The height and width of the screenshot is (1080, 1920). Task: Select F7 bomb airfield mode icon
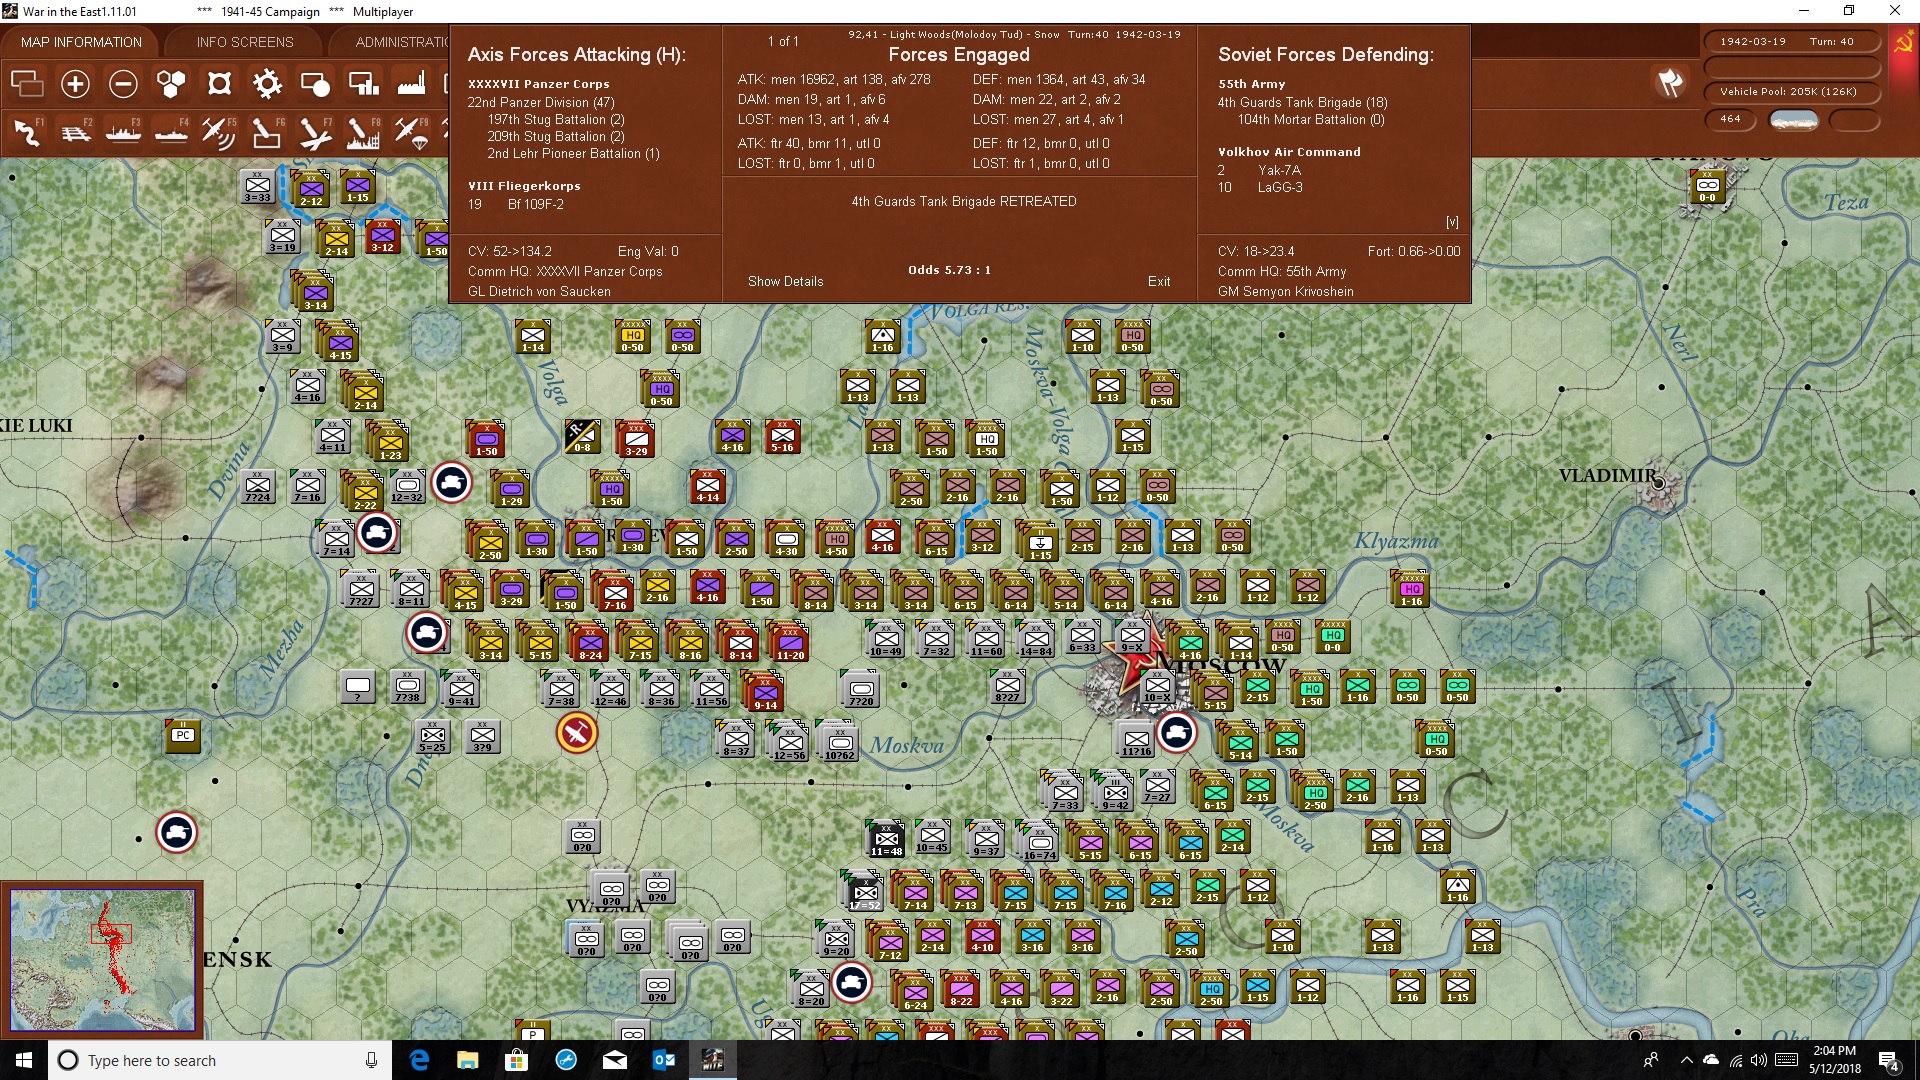click(x=315, y=132)
